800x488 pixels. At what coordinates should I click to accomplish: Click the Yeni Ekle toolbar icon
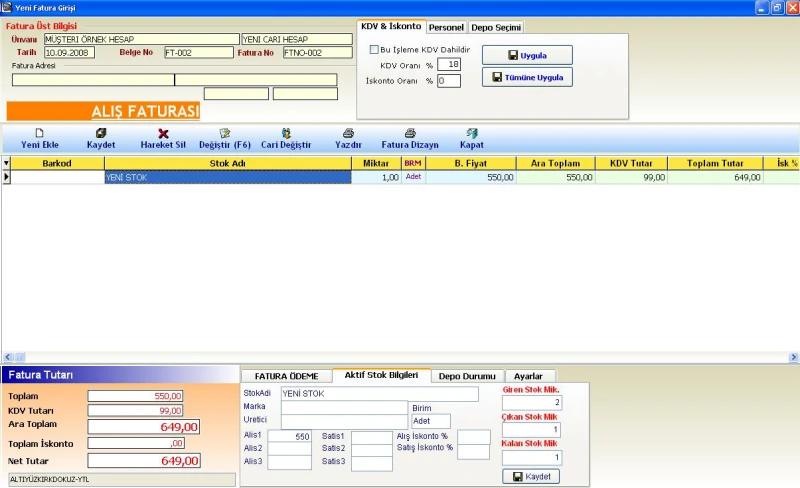(x=40, y=133)
